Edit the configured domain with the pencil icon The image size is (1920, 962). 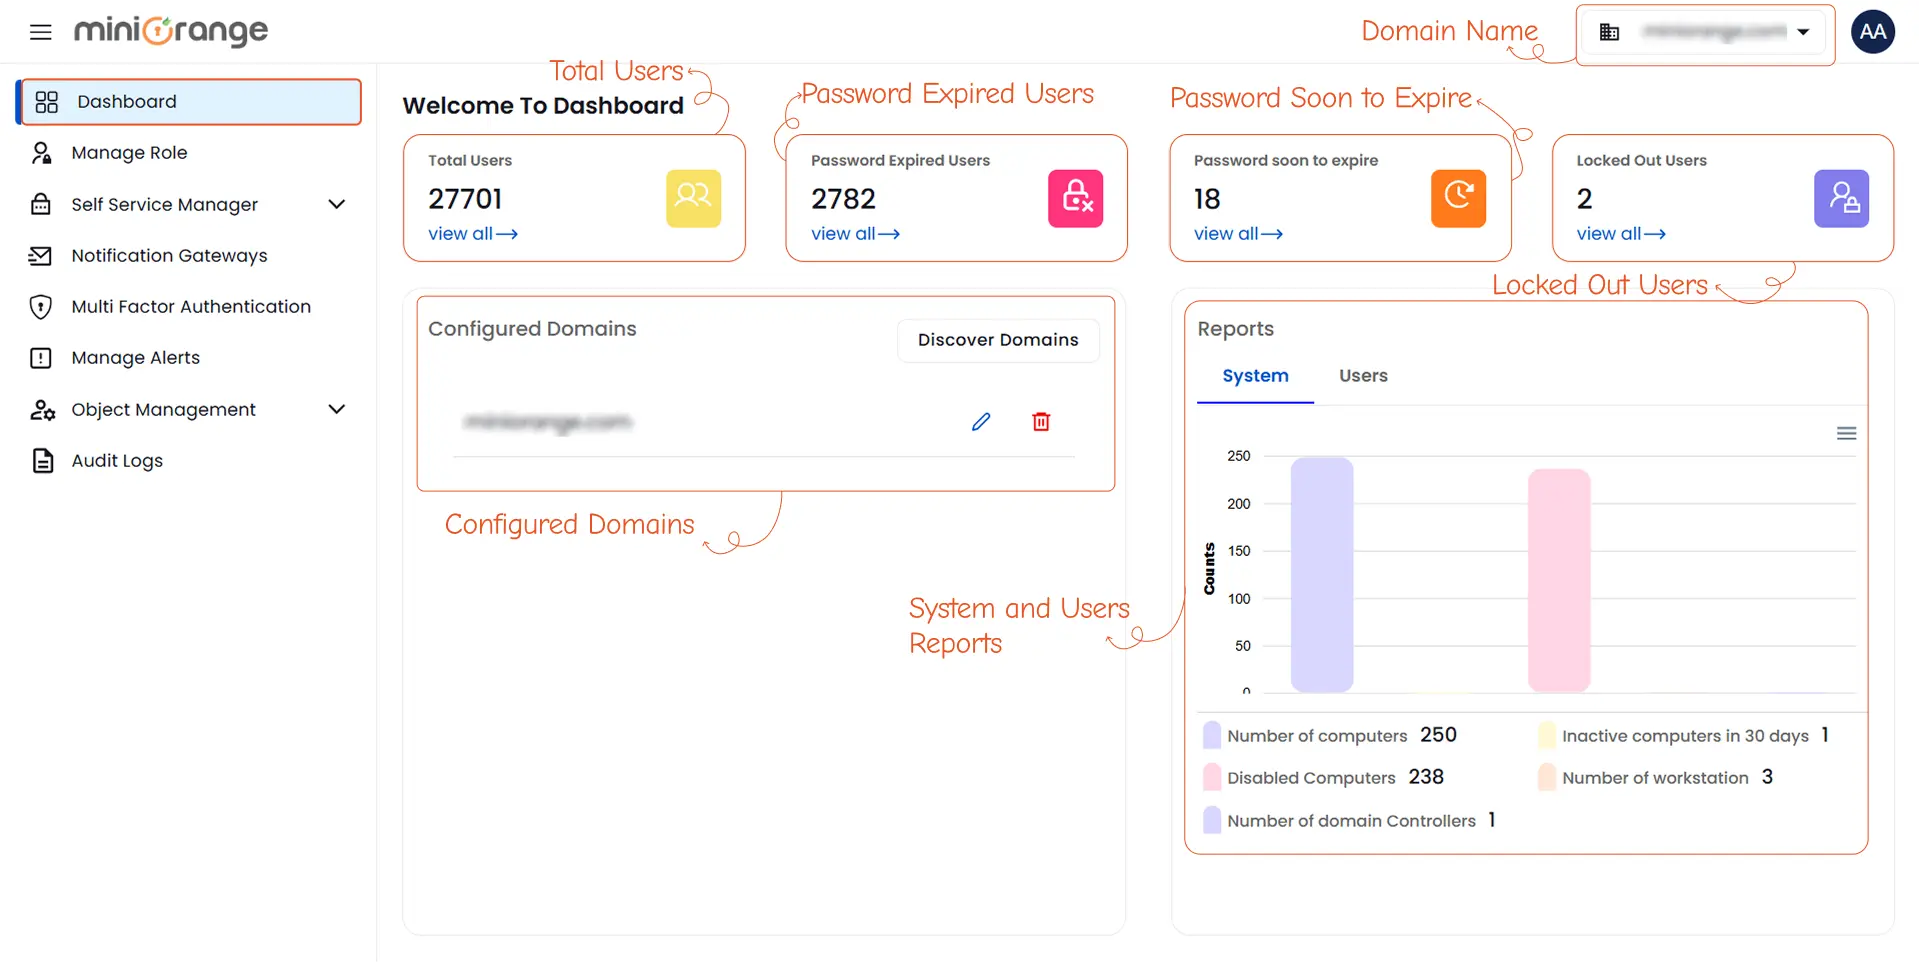980,421
